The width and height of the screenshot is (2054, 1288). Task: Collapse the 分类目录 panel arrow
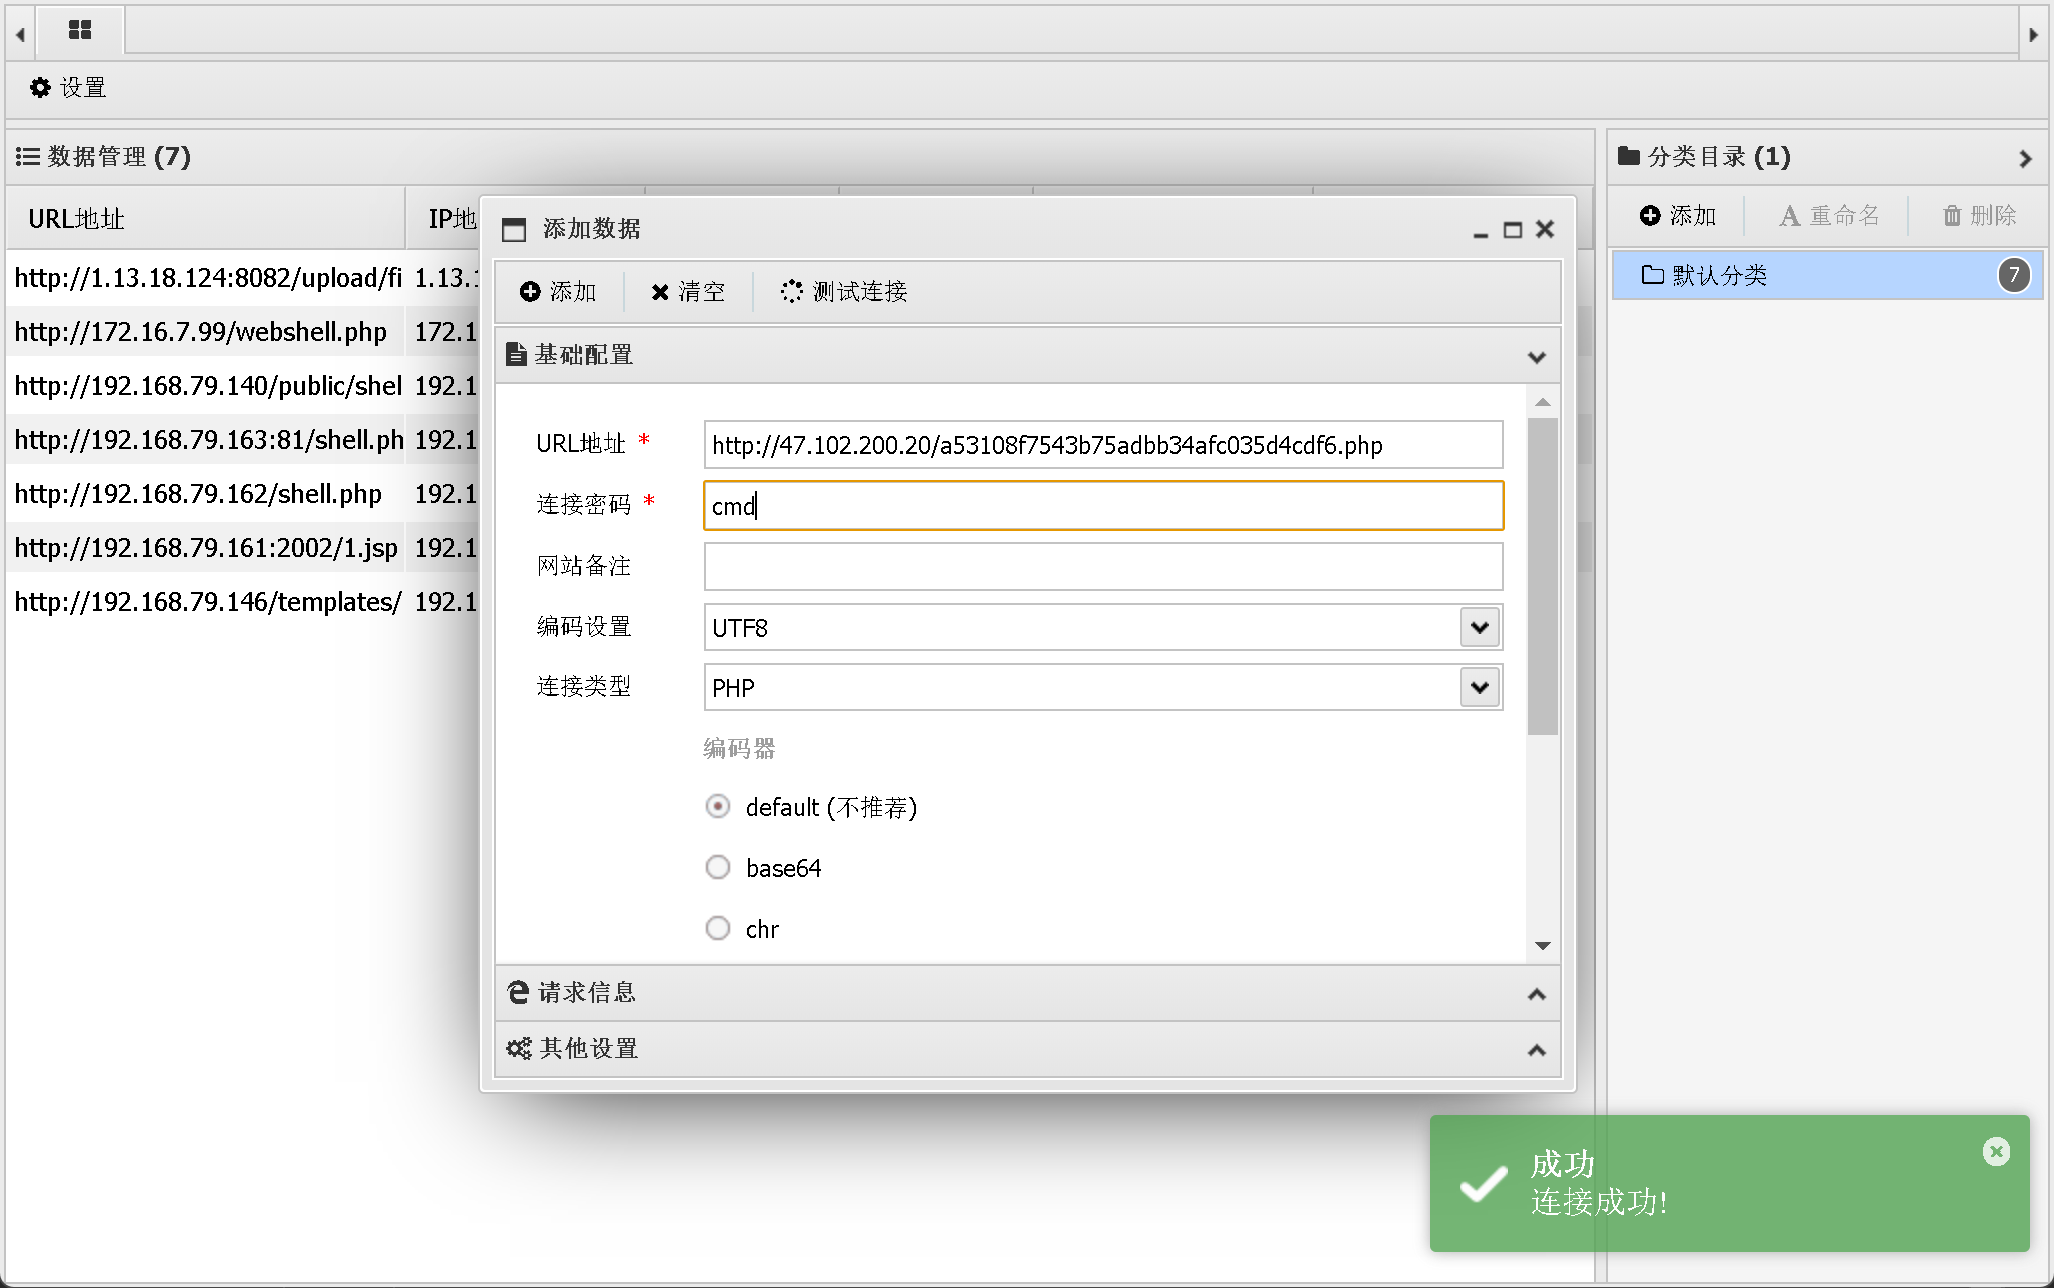tap(2025, 159)
